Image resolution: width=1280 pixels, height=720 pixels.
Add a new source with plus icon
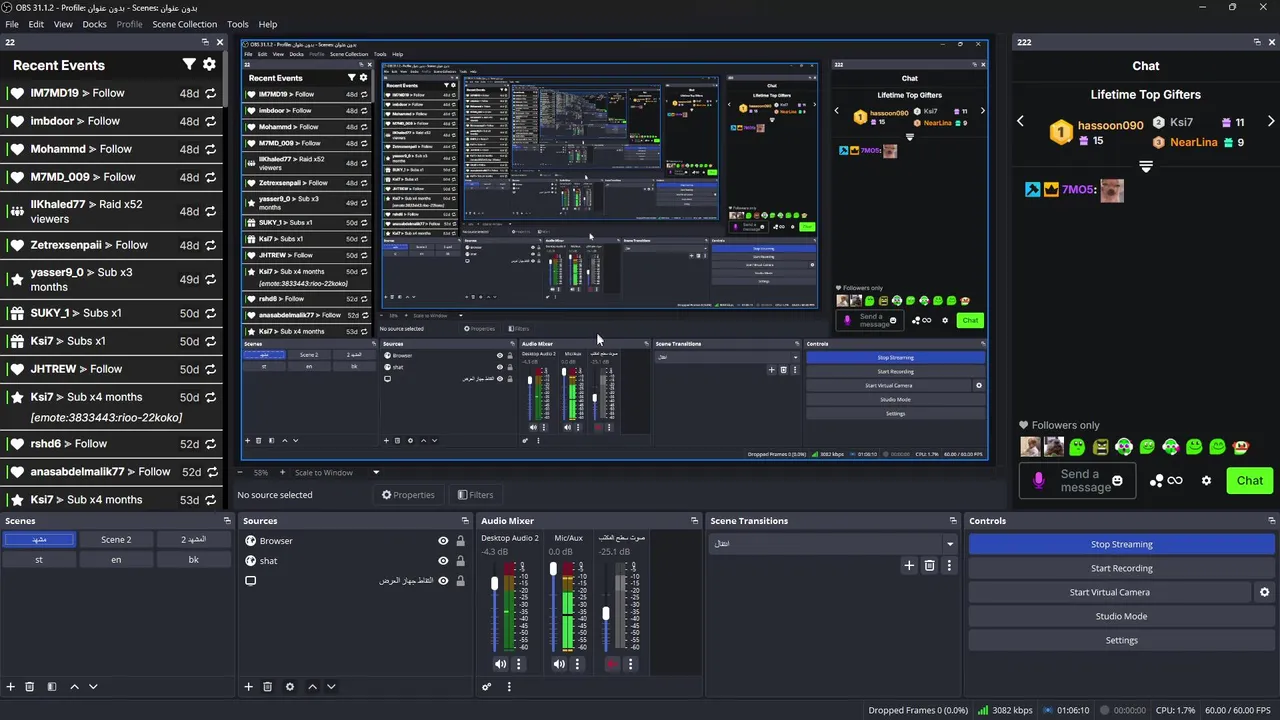[x=249, y=687]
